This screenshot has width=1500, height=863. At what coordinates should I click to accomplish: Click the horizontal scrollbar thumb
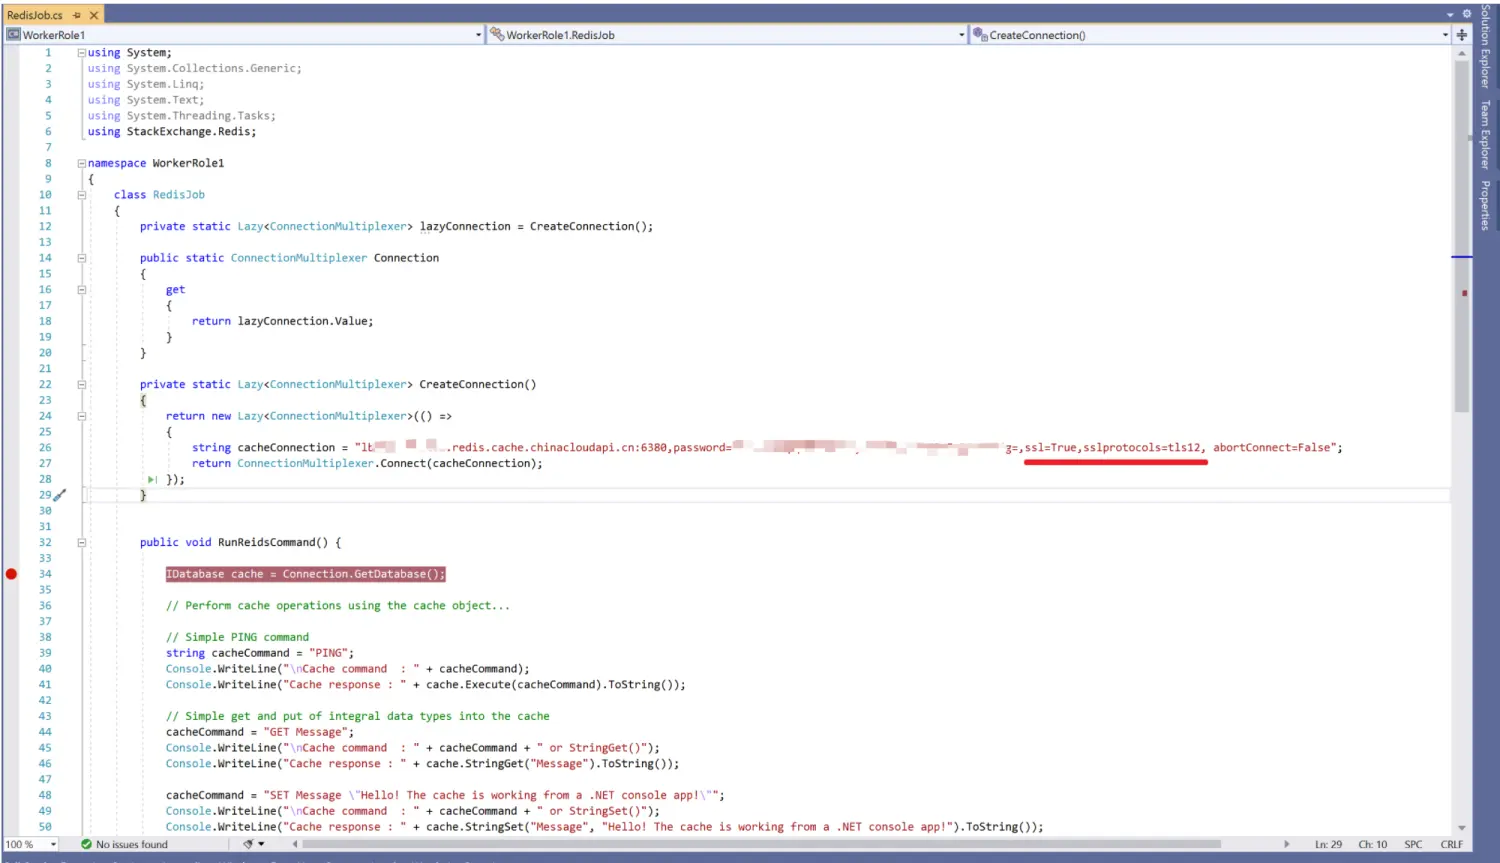pyautogui.click(x=761, y=845)
